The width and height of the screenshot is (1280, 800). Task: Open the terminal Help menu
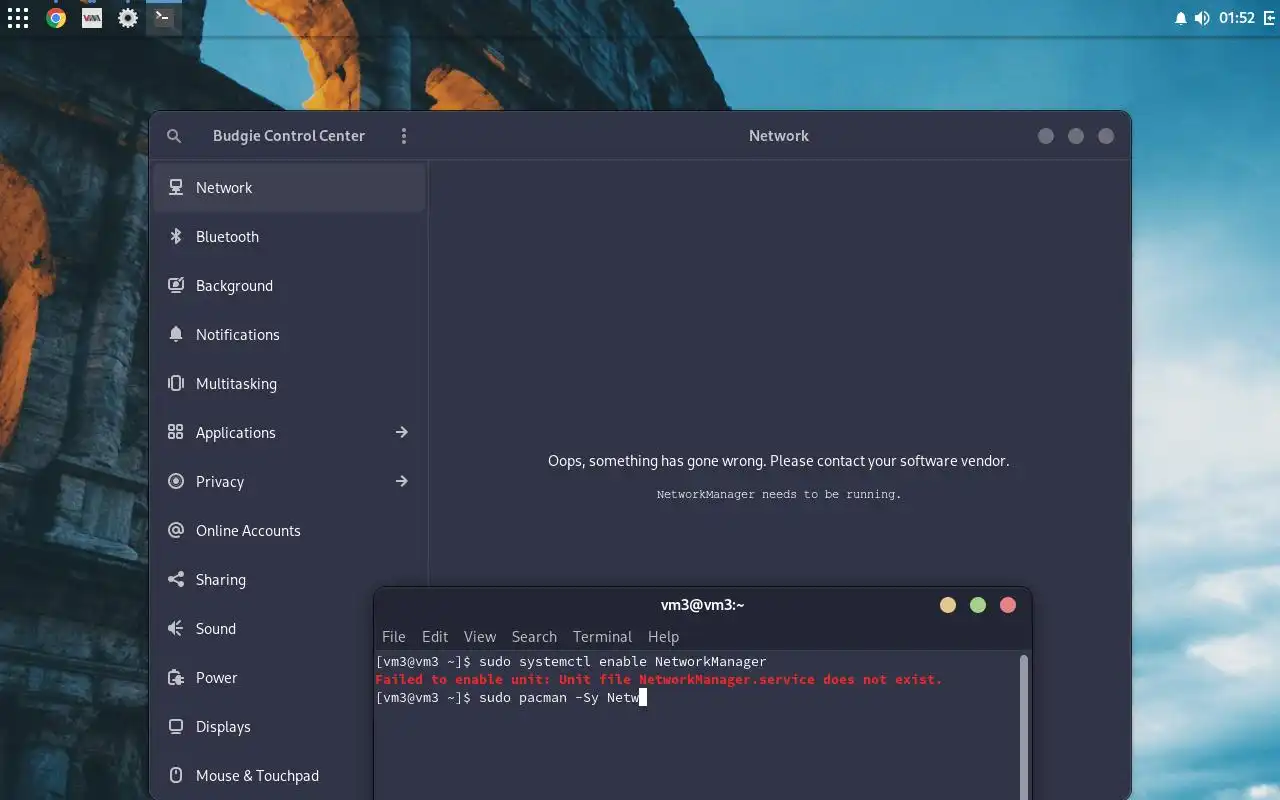(663, 637)
